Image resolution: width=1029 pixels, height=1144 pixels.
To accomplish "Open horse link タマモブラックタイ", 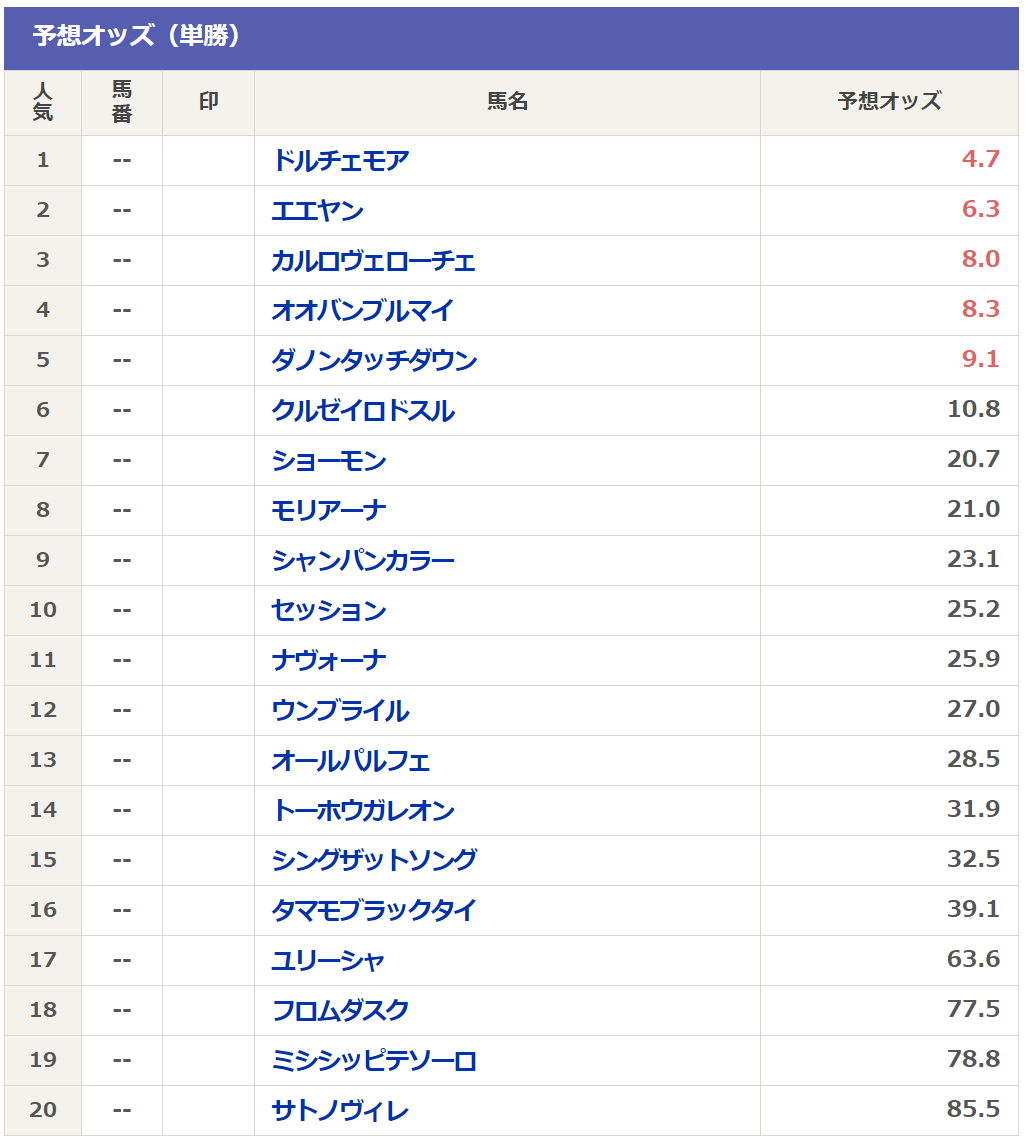I will (374, 911).
